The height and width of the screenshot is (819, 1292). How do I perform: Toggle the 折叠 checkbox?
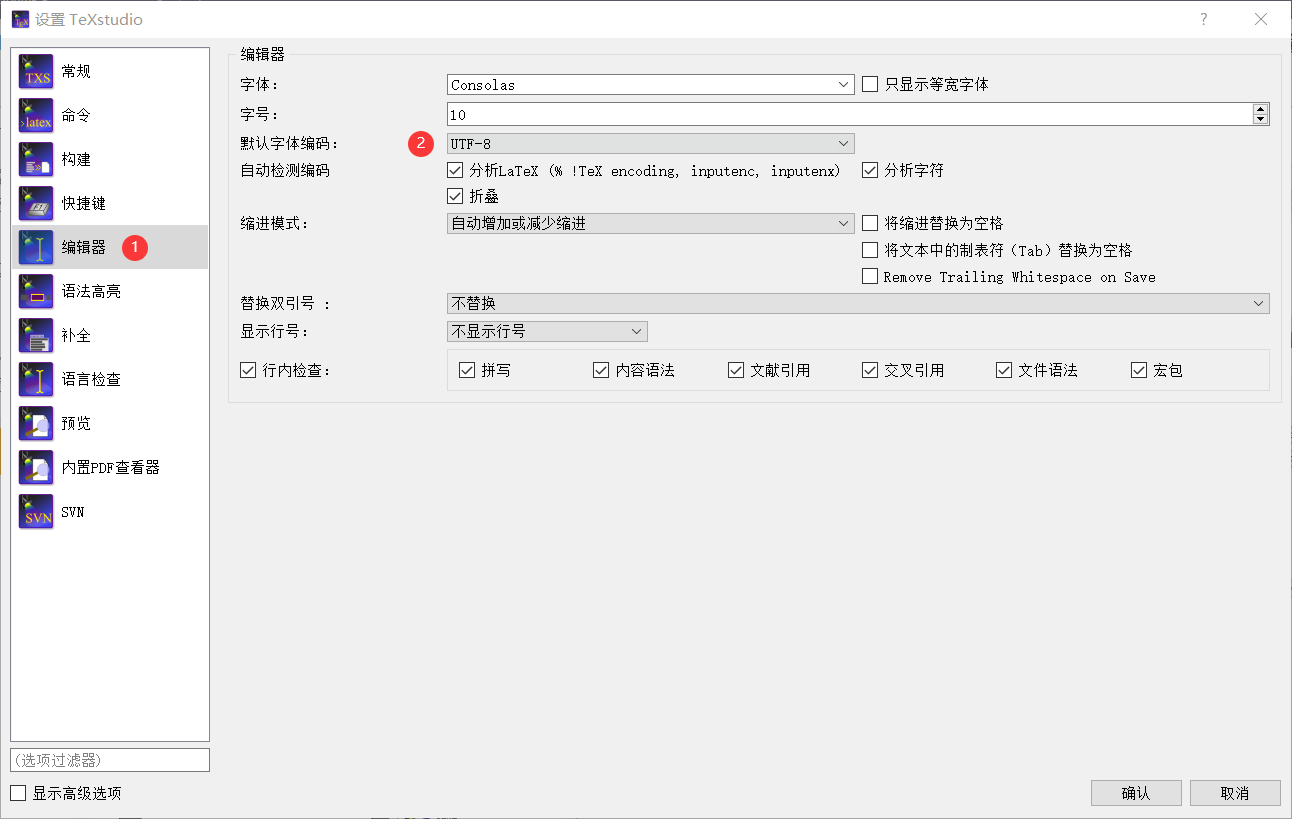[x=455, y=197]
